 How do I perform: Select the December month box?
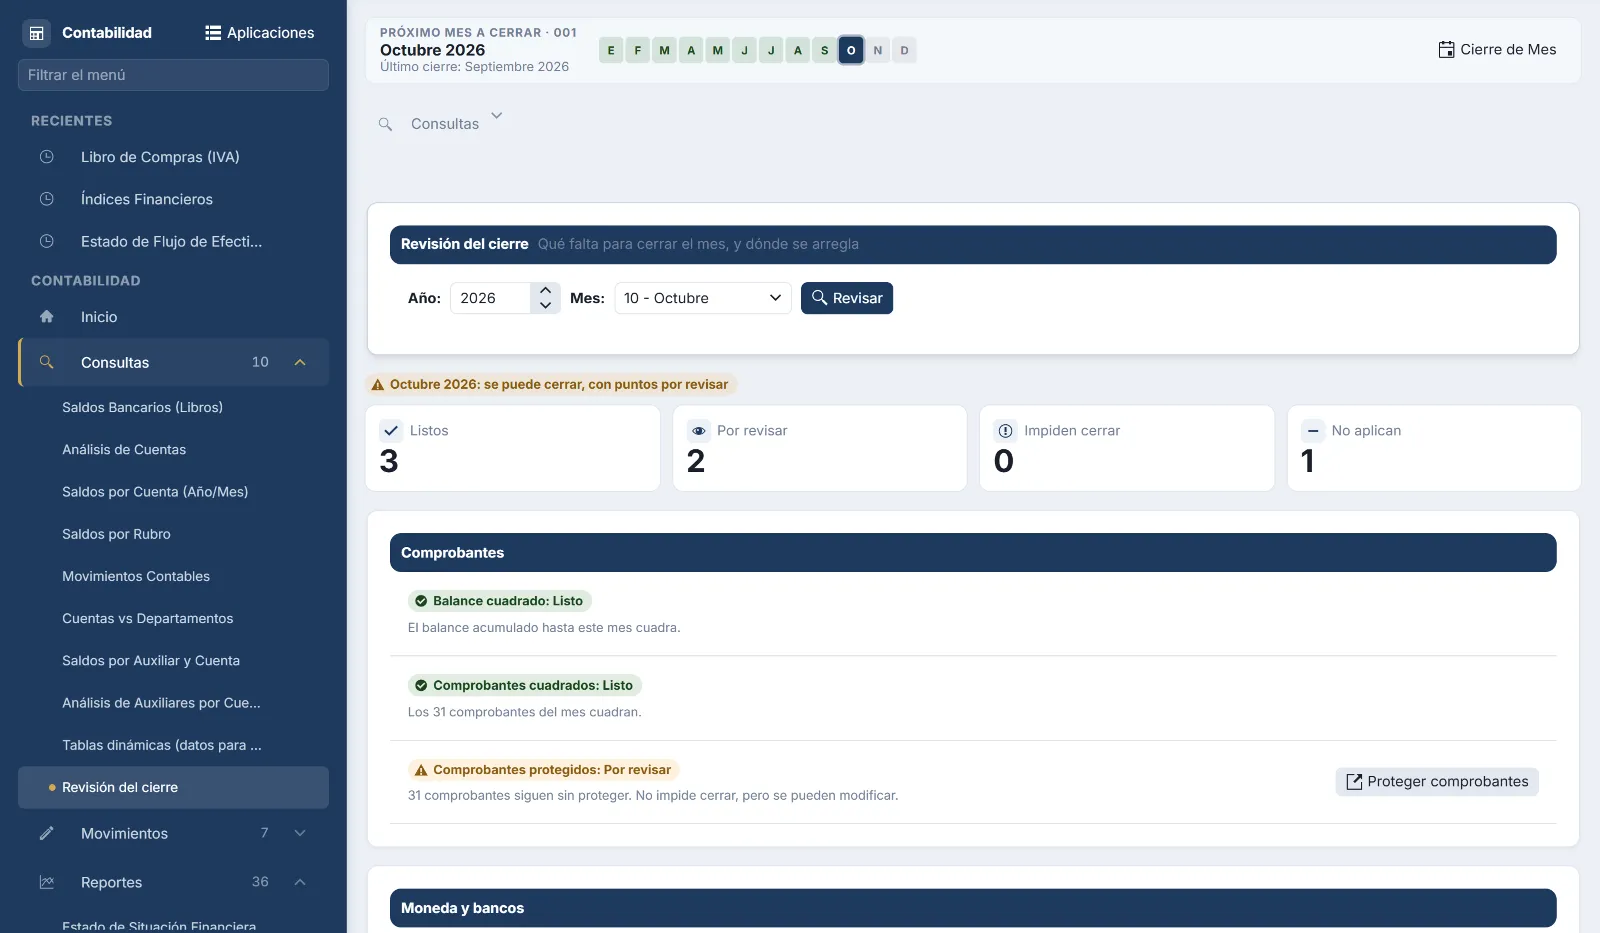(x=904, y=50)
